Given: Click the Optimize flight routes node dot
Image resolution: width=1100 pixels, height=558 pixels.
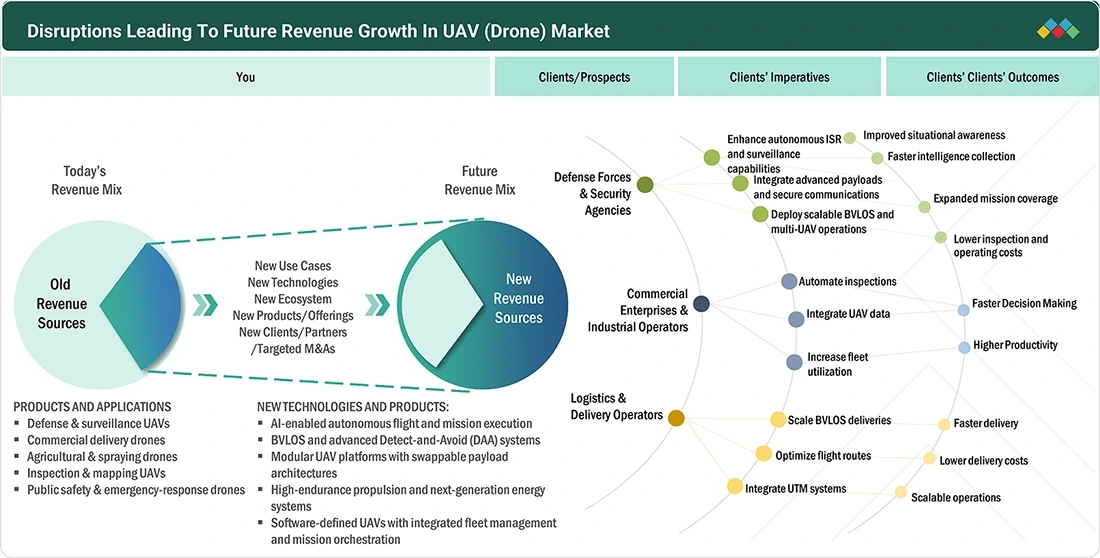Looking at the screenshot, I should [x=764, y=454].
